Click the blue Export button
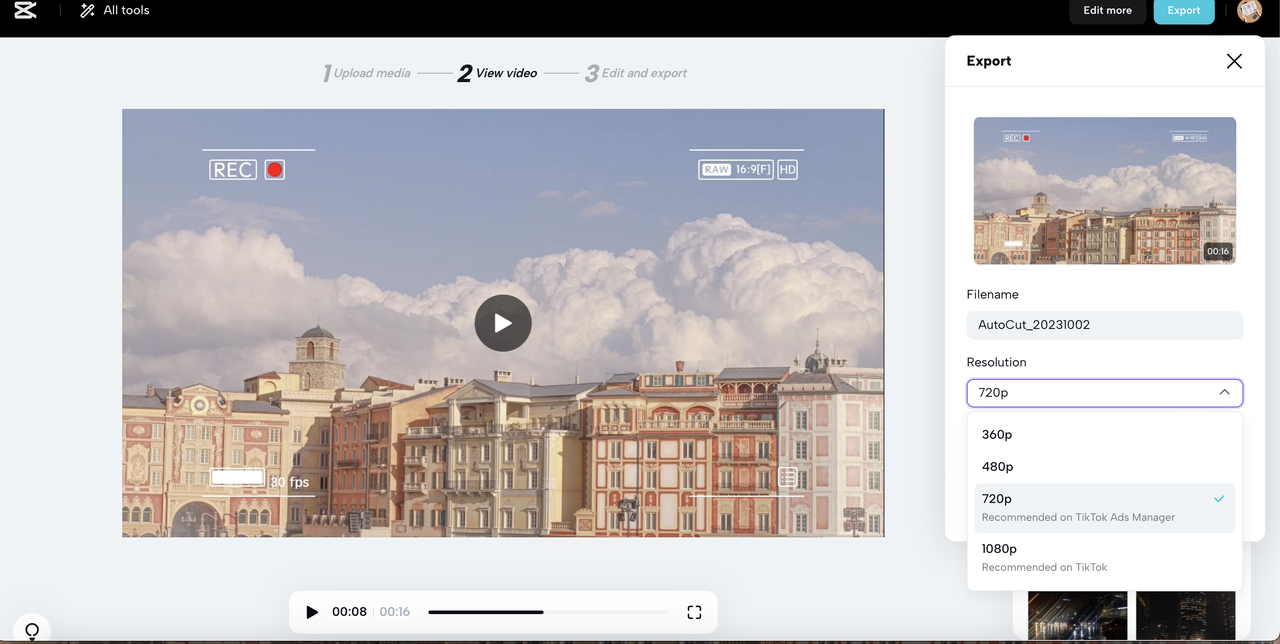Viewport: 1280px width, 644px height. point(1184,10)
